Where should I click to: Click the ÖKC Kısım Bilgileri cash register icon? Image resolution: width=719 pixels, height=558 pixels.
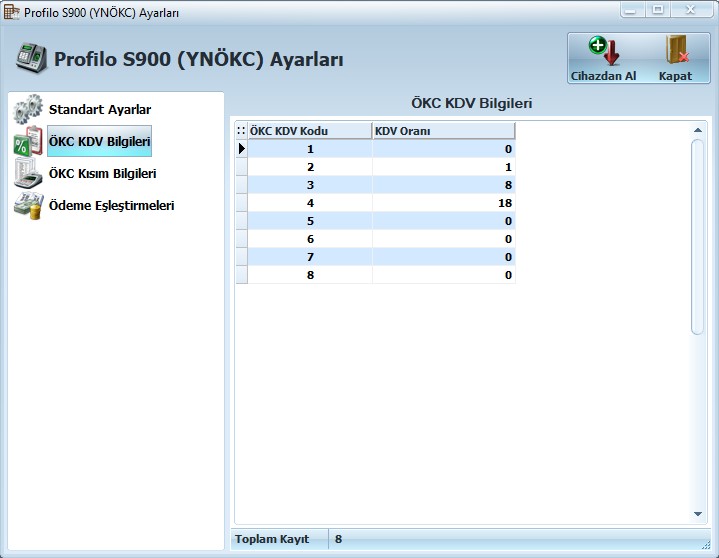click(x=28, y=173)
